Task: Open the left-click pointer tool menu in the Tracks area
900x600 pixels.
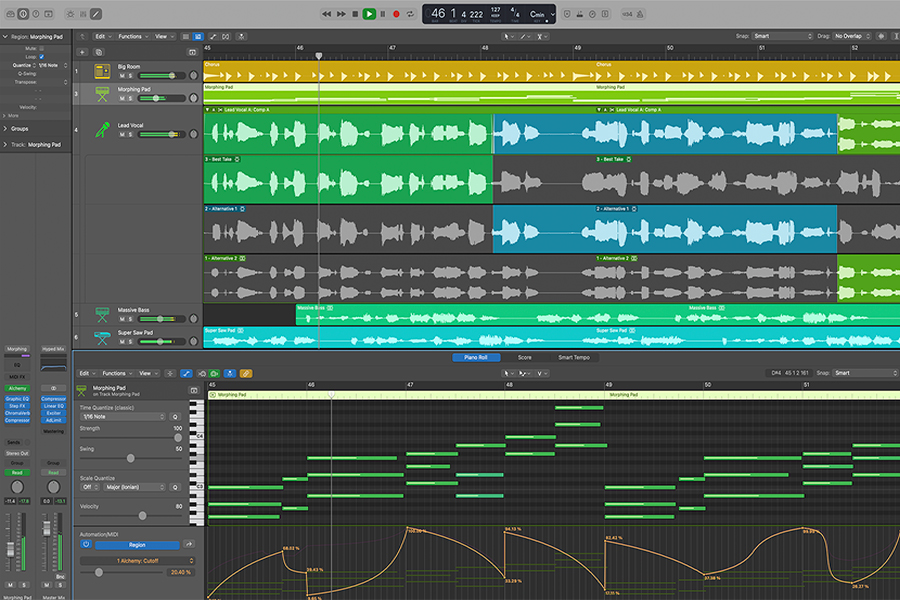Action: tap(508, 36)
